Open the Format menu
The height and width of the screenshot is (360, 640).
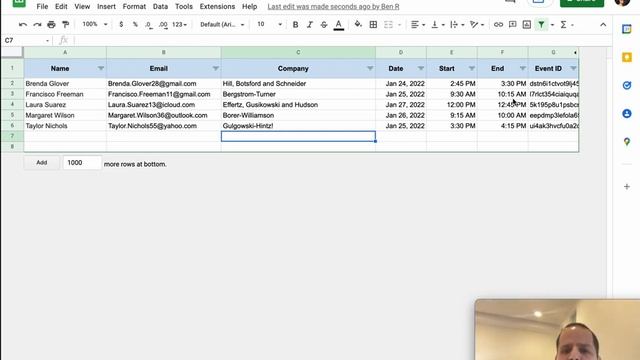(x=134, y=7)
